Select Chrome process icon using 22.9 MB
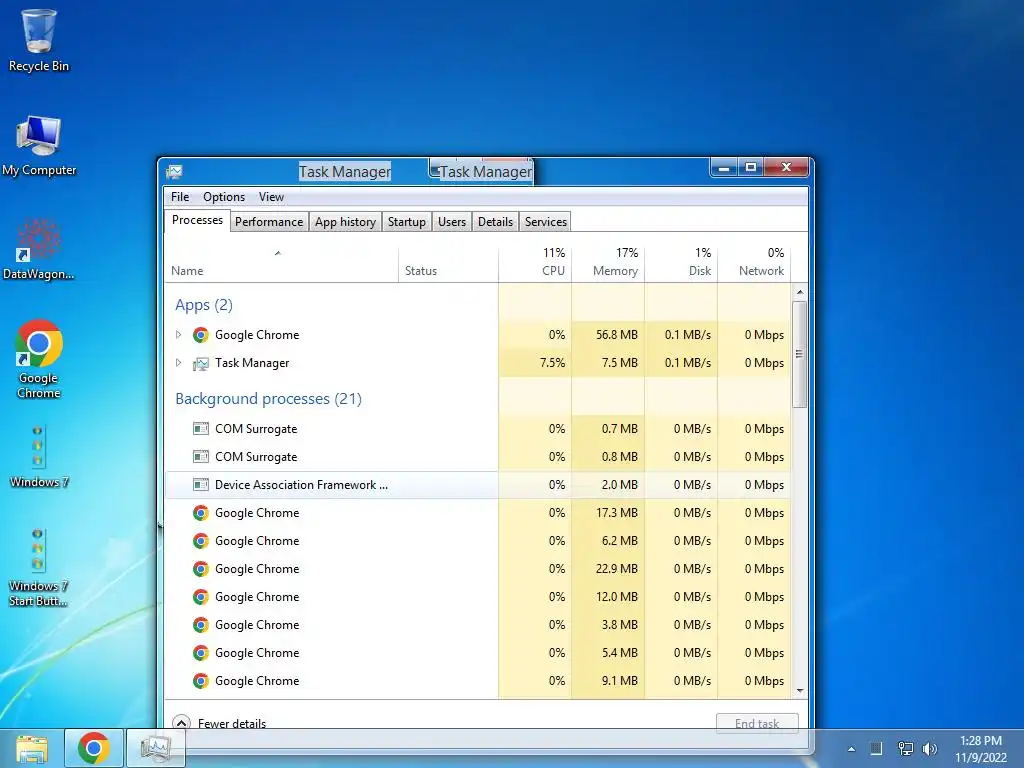This screenshot has width=1024, height=768. (x=200, y=569)
